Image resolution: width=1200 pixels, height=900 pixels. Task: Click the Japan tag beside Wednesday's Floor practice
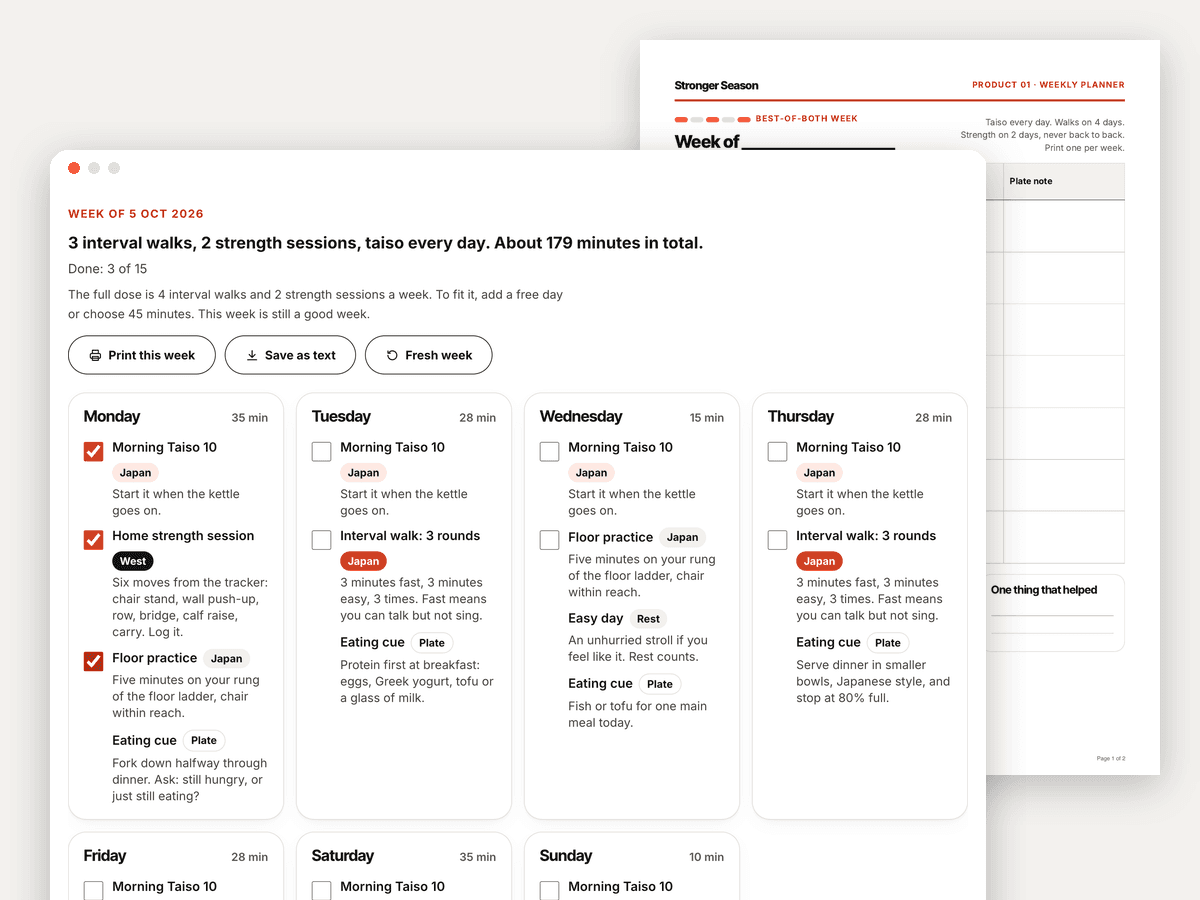pos(682,537)
